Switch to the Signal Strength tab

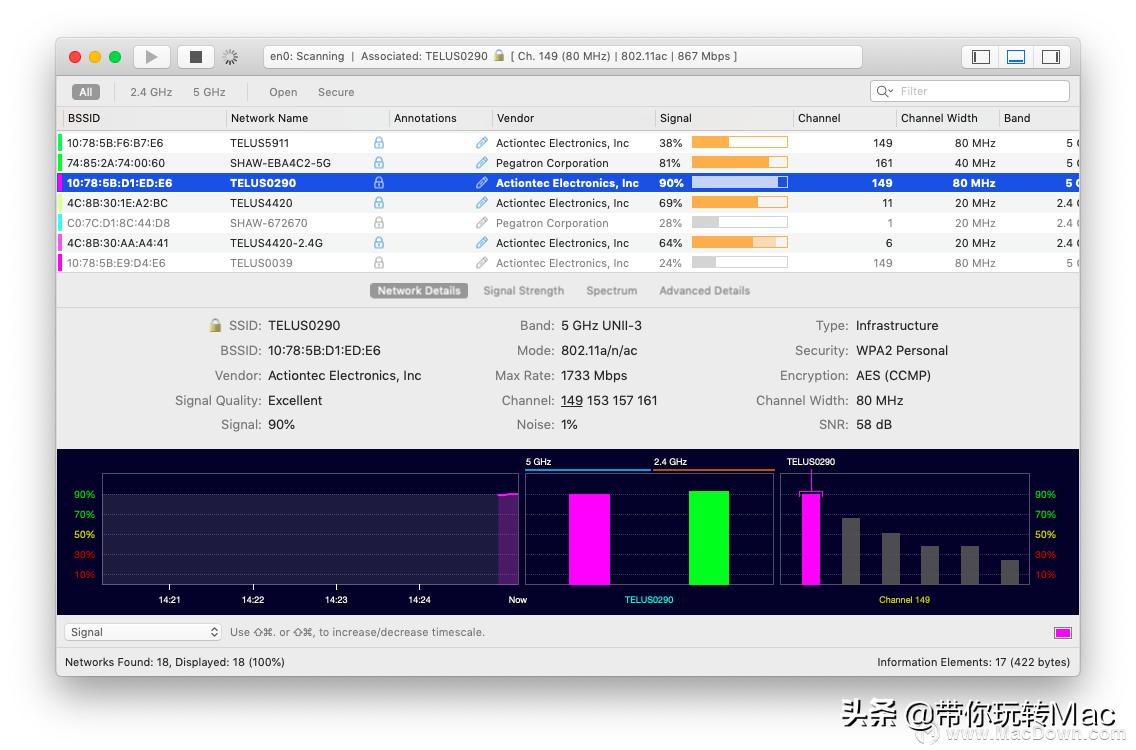523,291
